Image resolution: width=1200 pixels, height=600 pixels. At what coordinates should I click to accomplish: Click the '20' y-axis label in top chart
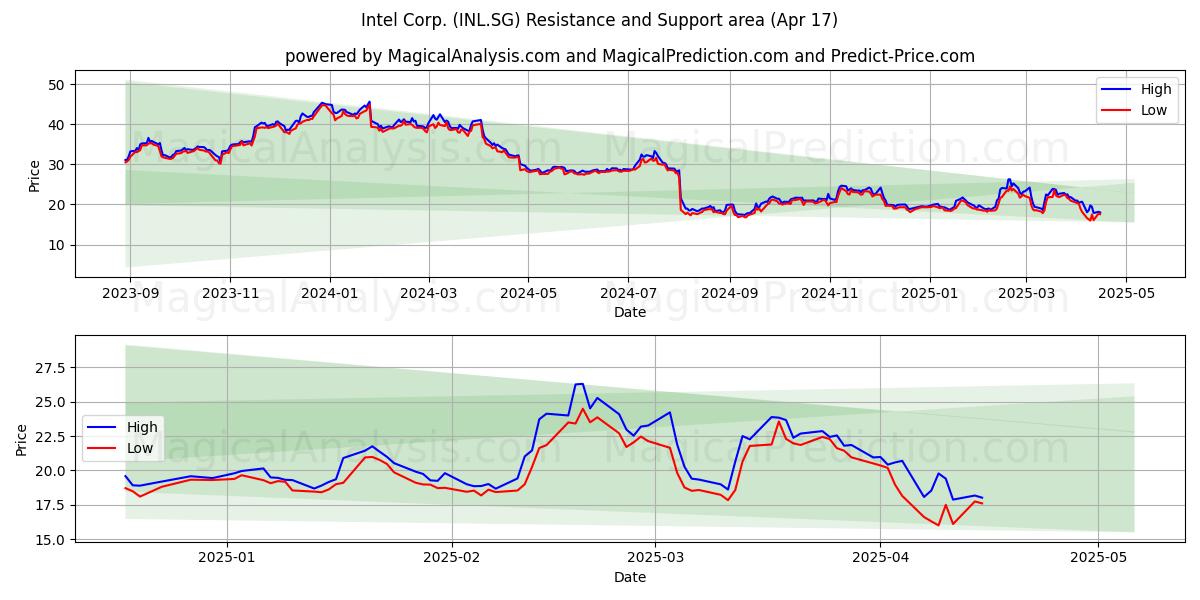(58, 205)
